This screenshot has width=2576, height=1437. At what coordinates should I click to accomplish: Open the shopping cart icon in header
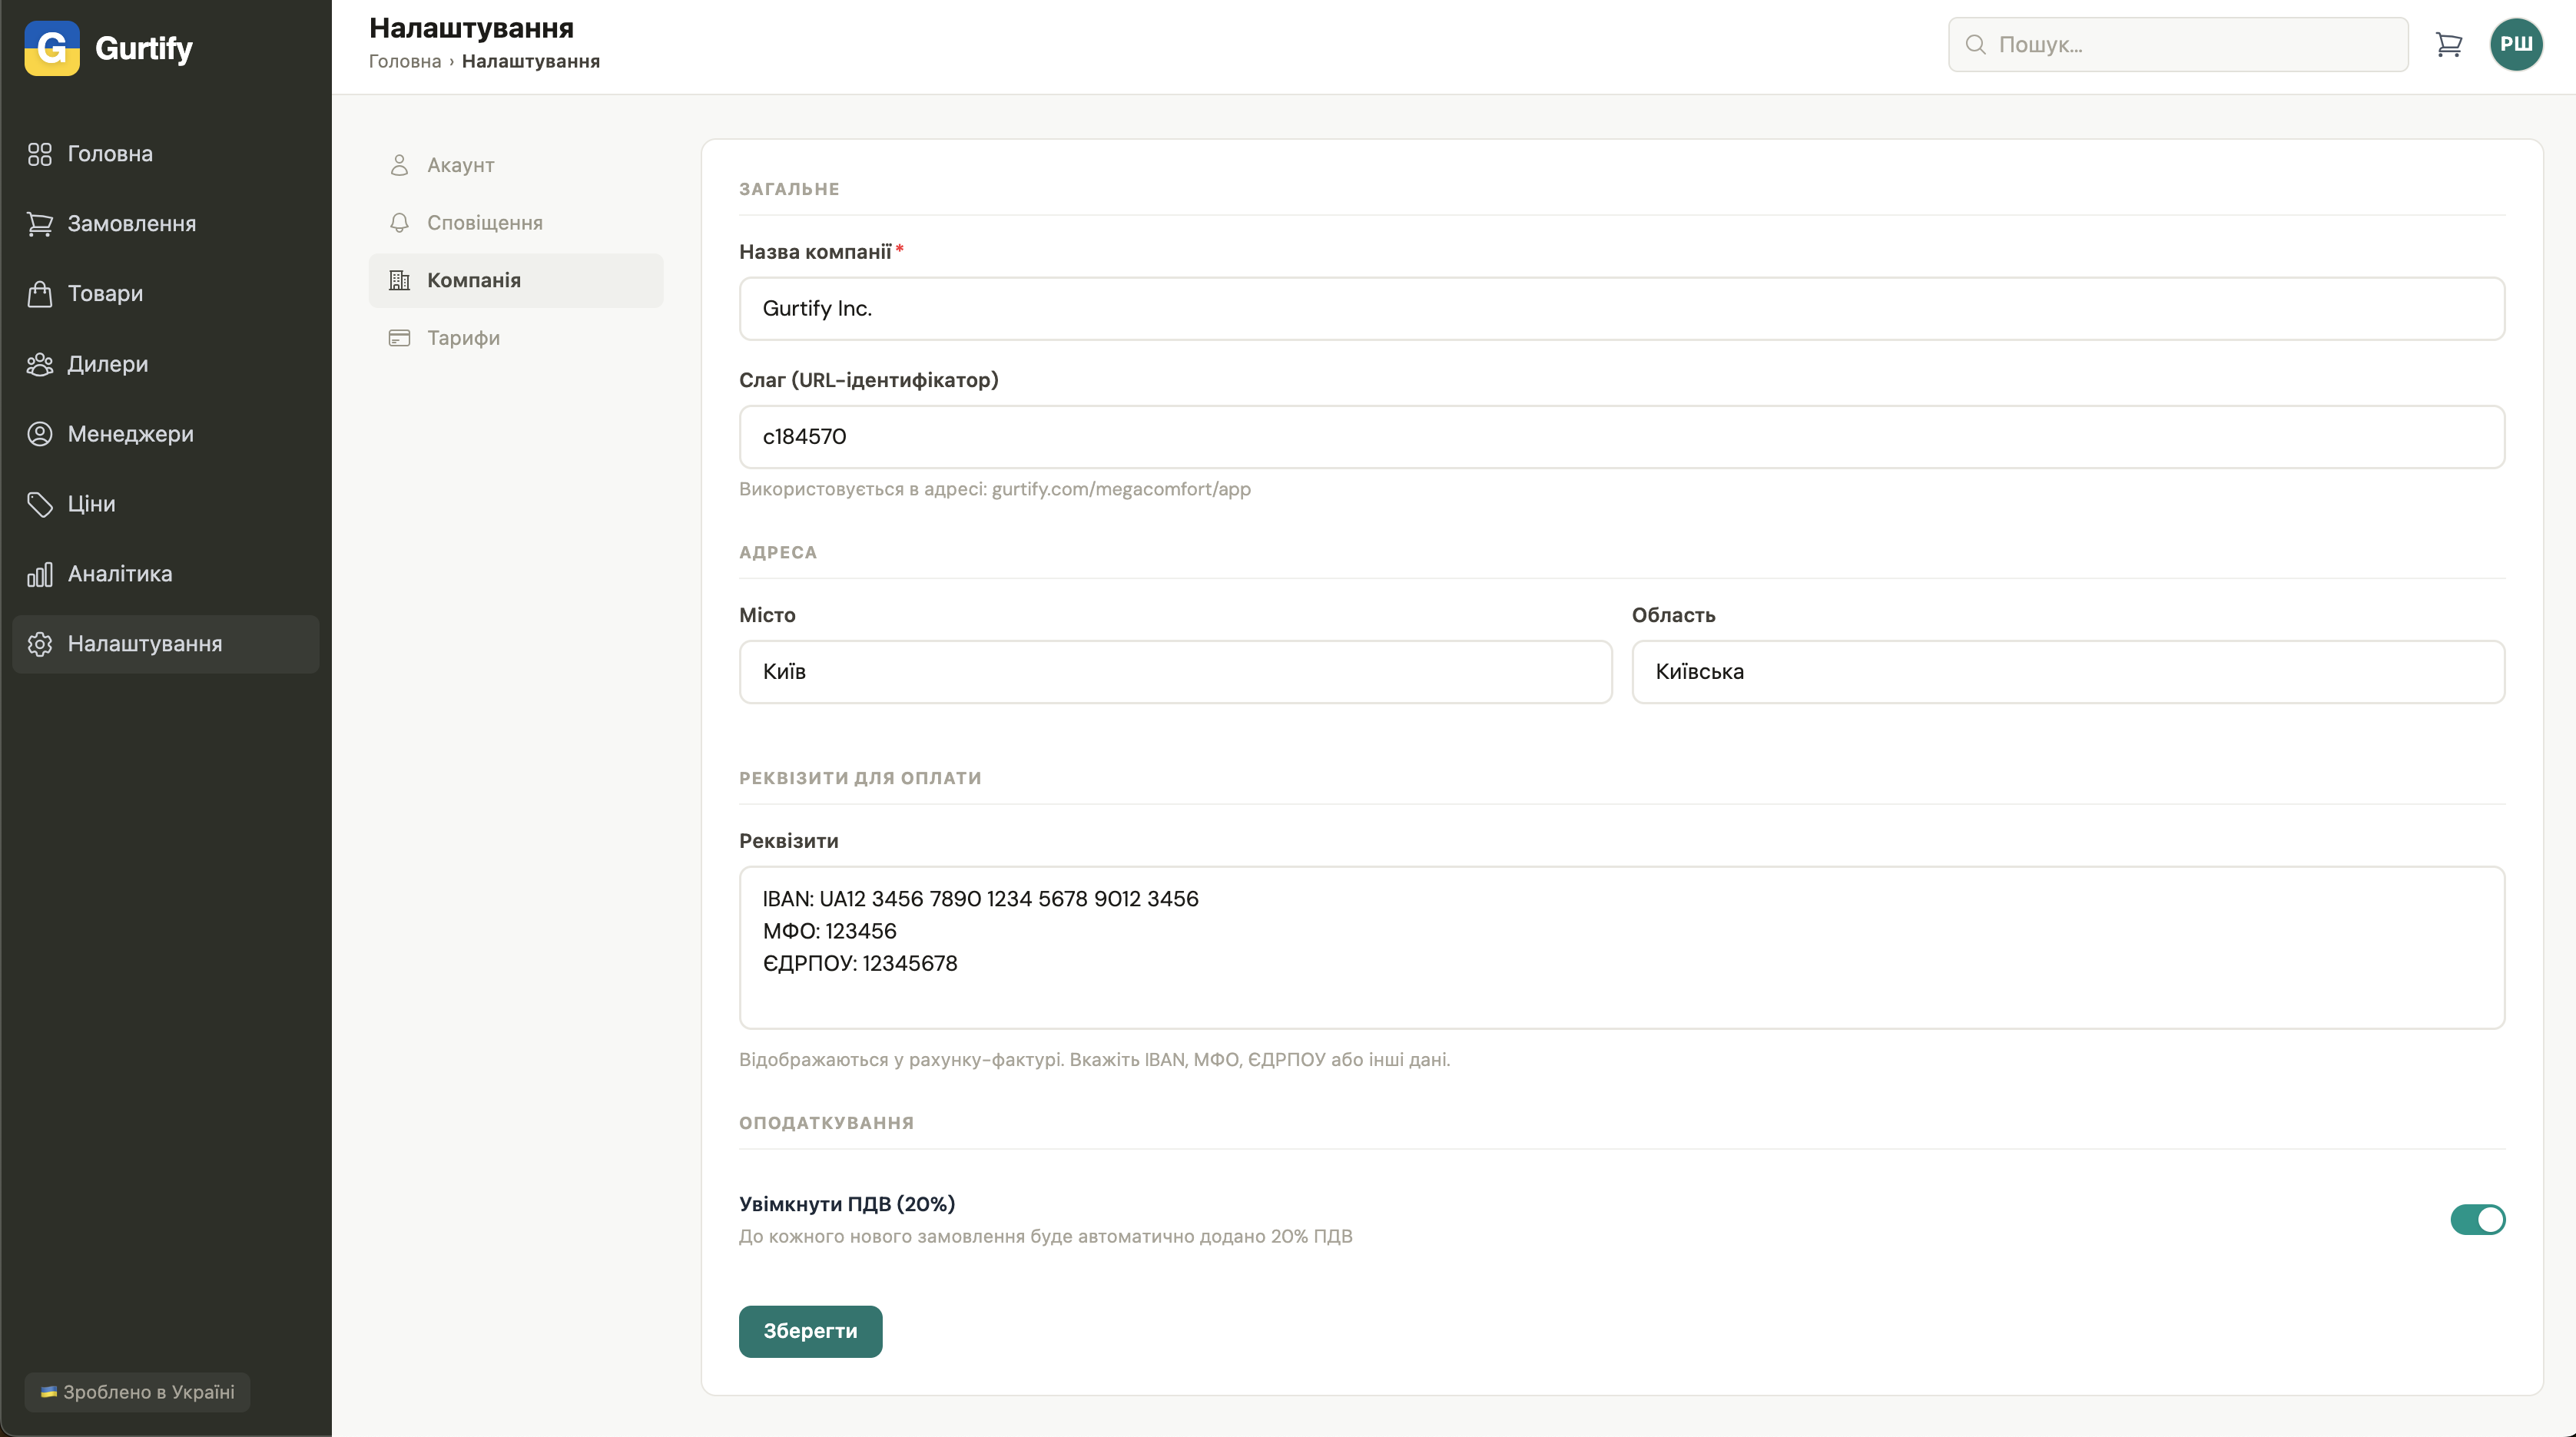pyautogui.click(x=2448, y=45)
